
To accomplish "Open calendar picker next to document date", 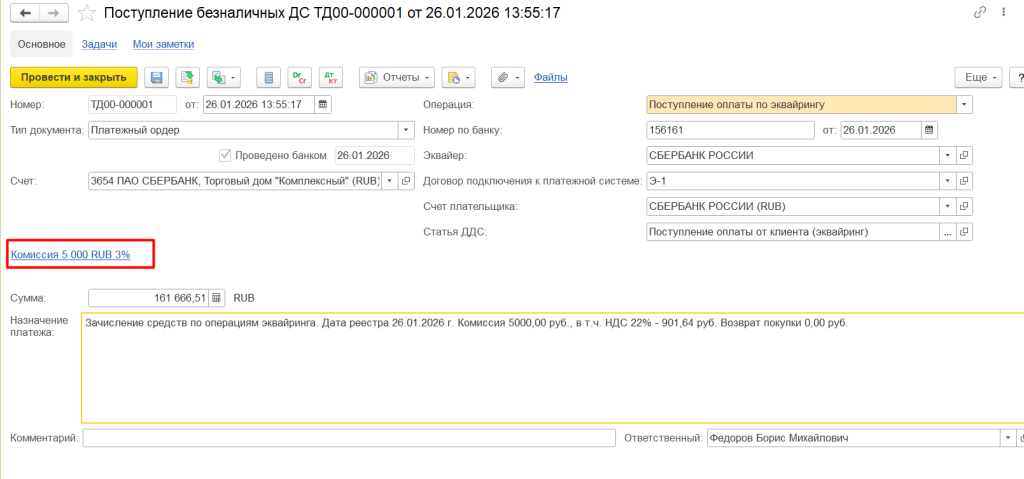I will pos(322,104).
